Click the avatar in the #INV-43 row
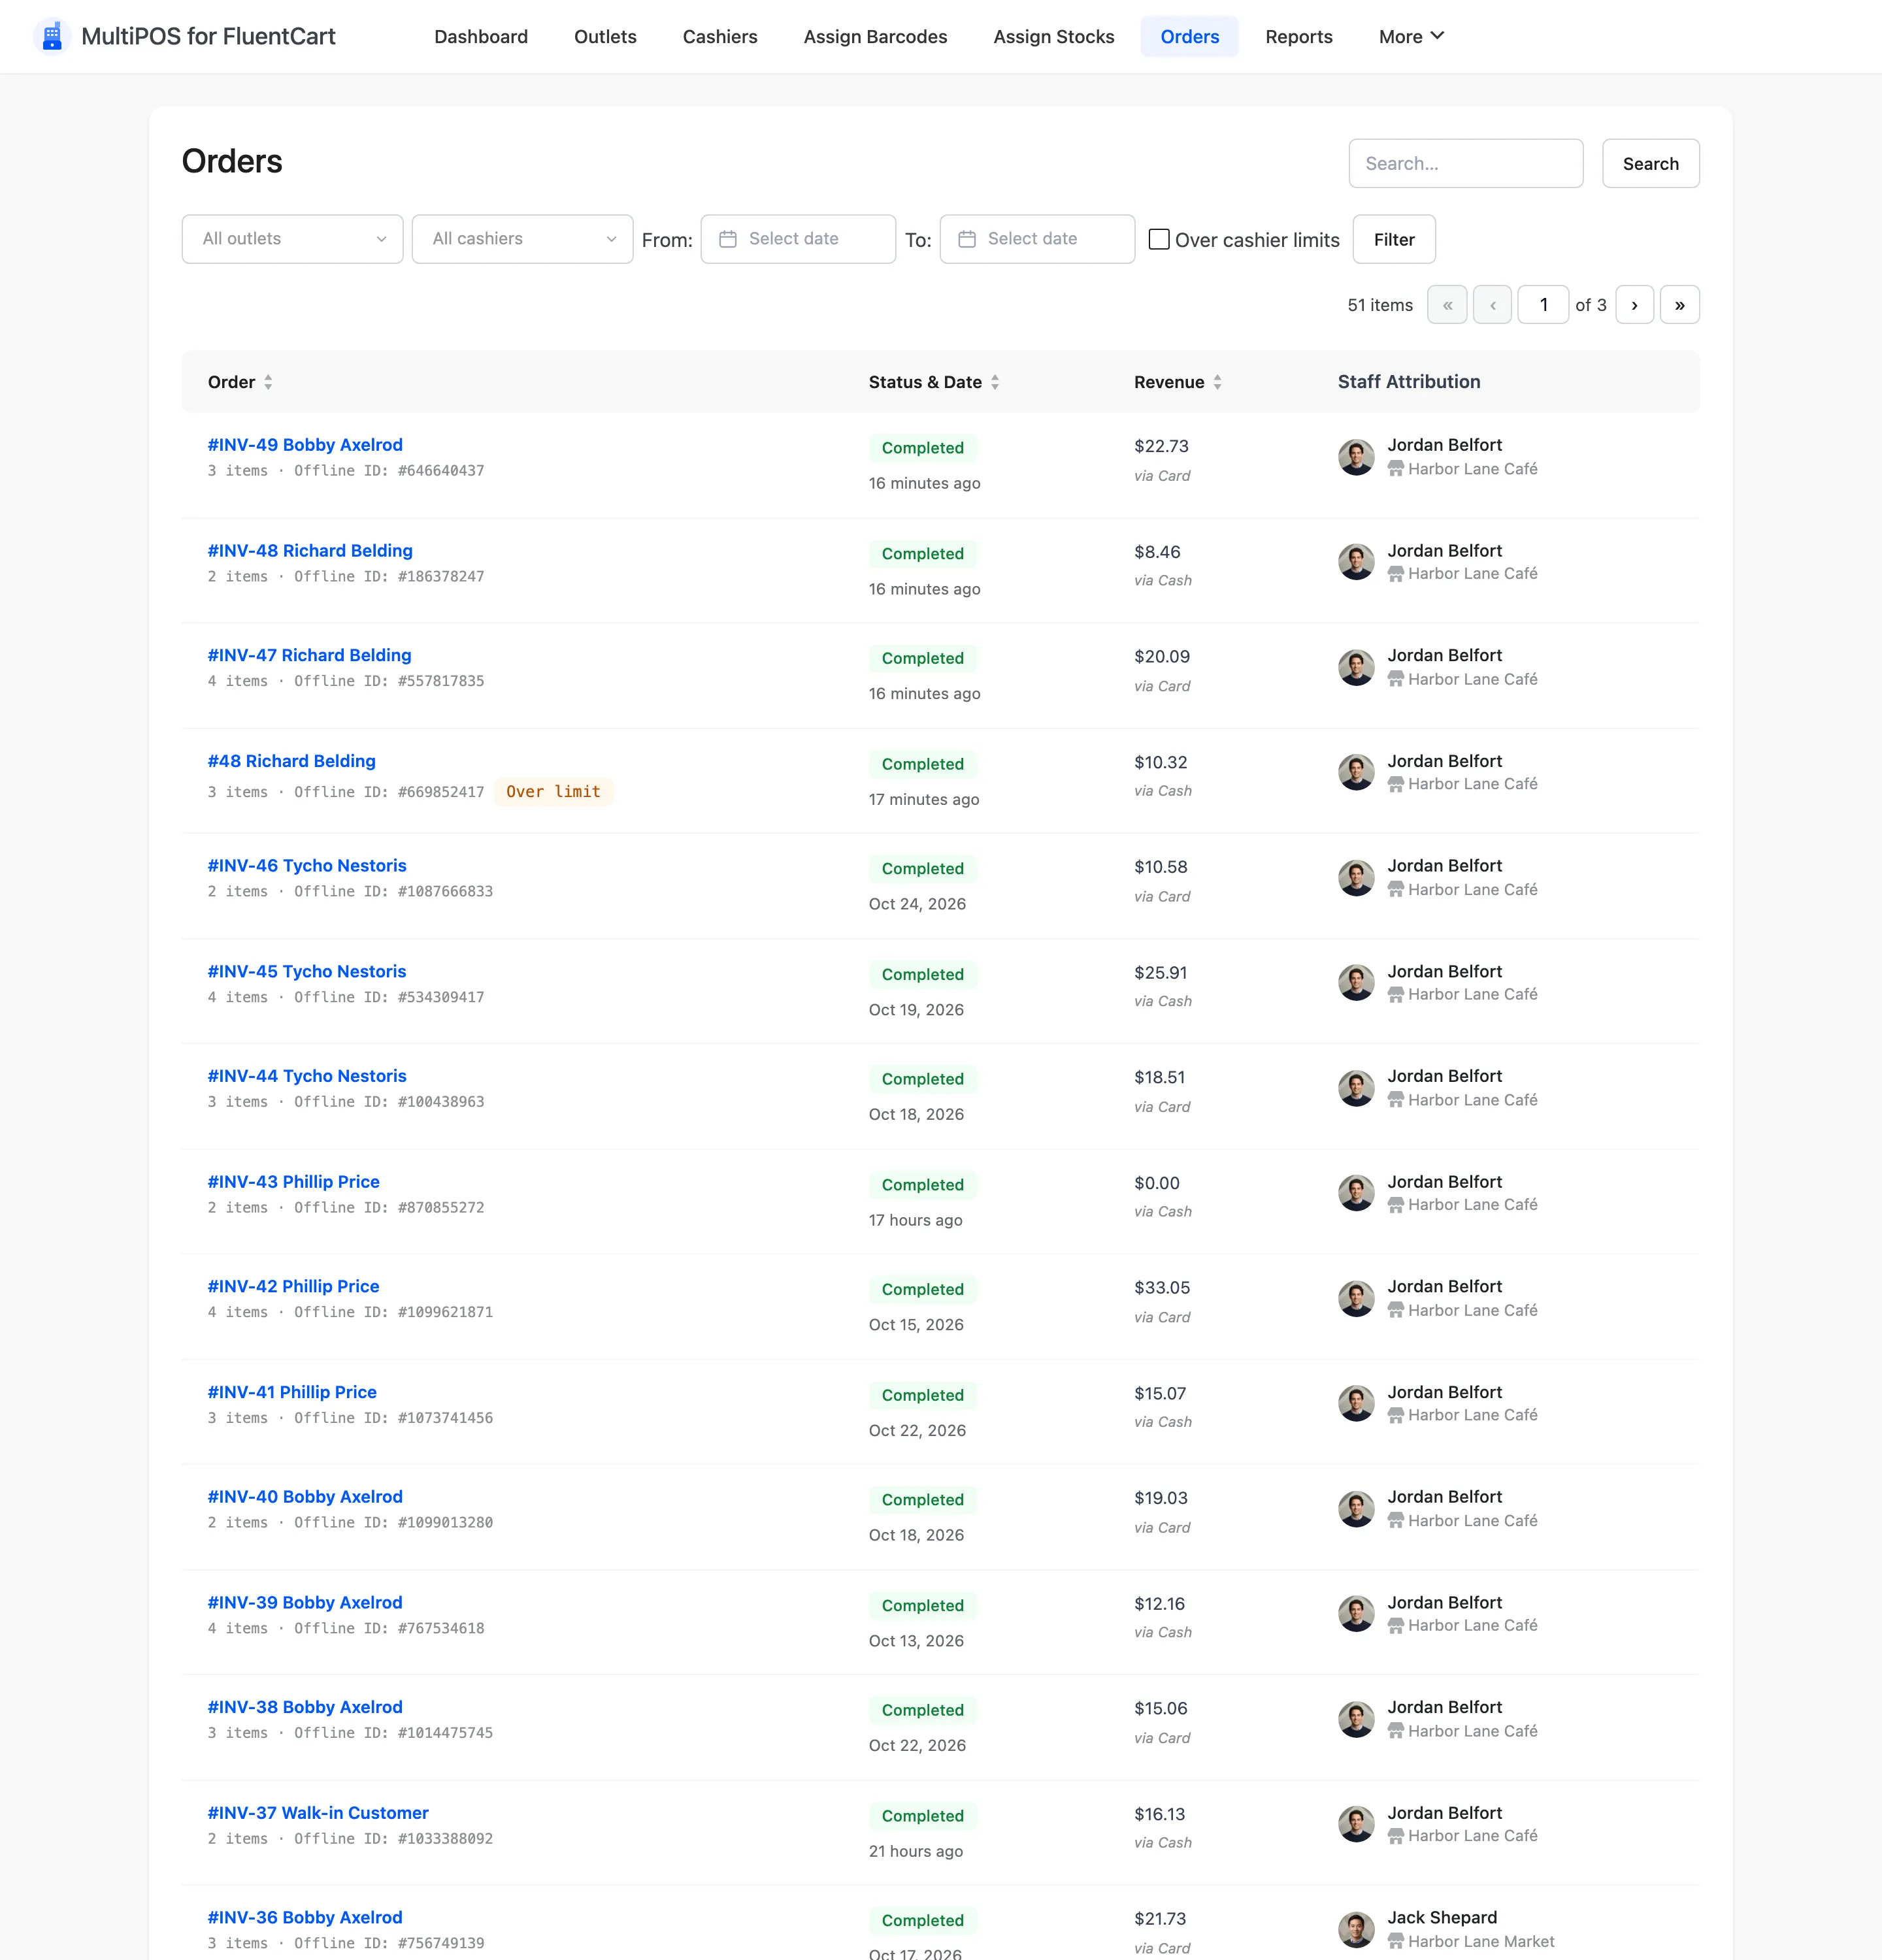The height and width of the screenshot is (1960, 1882). point(1356,1193)
